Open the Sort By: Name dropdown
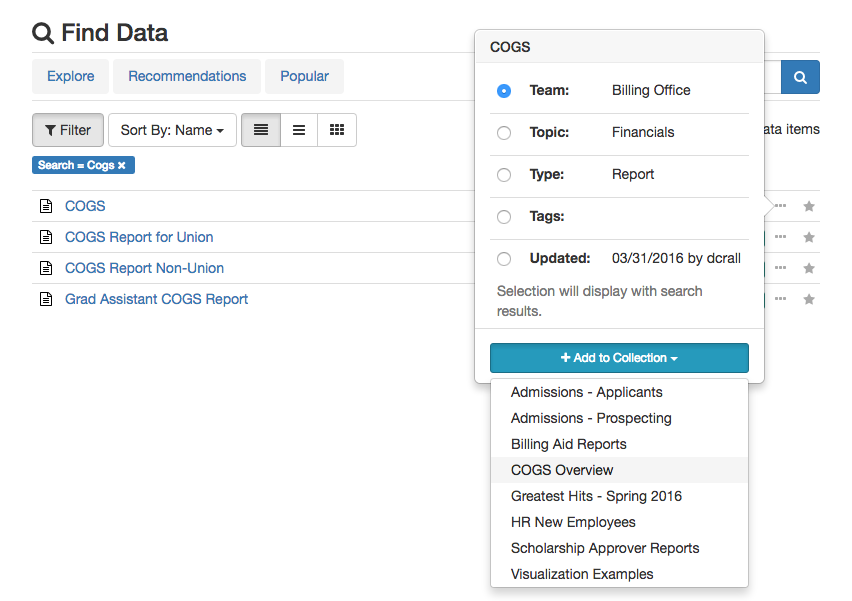The height and width of the screenshot is (601, 852). click(172, 130)
